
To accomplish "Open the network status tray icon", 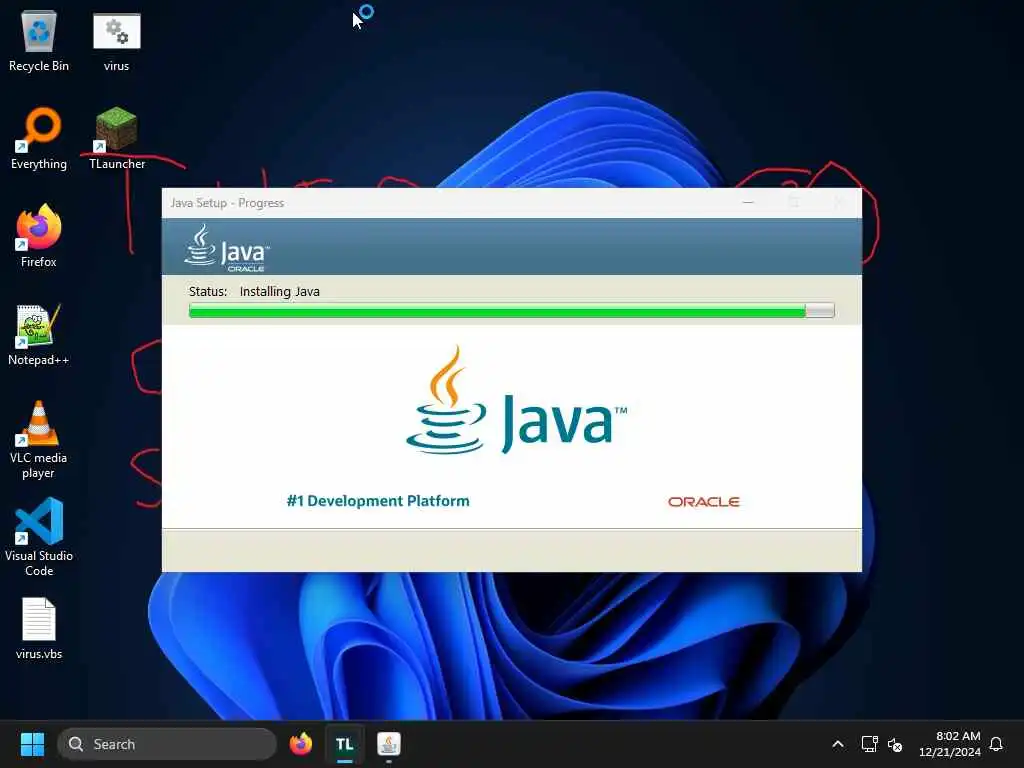I will pyautogui.click(x=869, y=744).
